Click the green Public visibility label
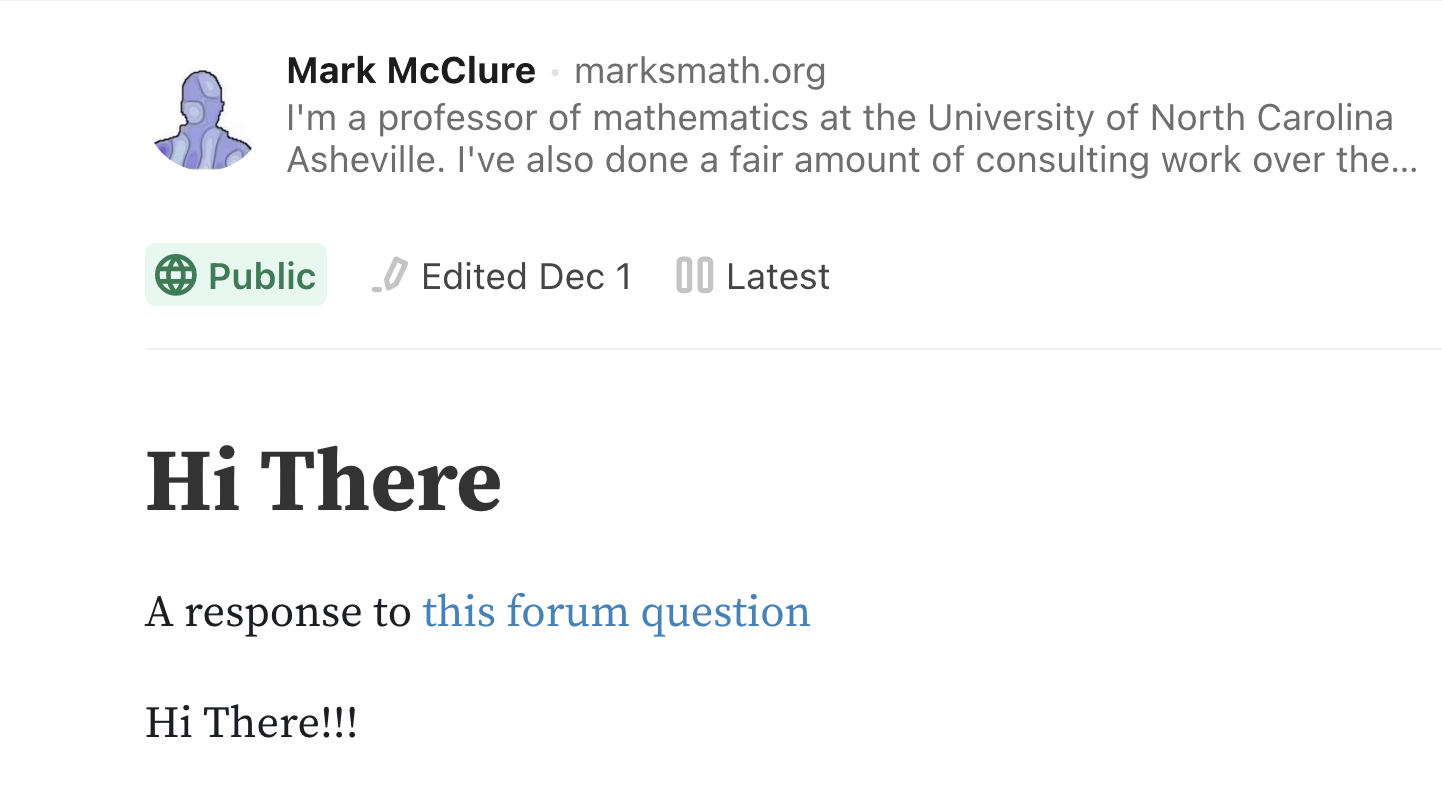 click(x=262, y=276)
